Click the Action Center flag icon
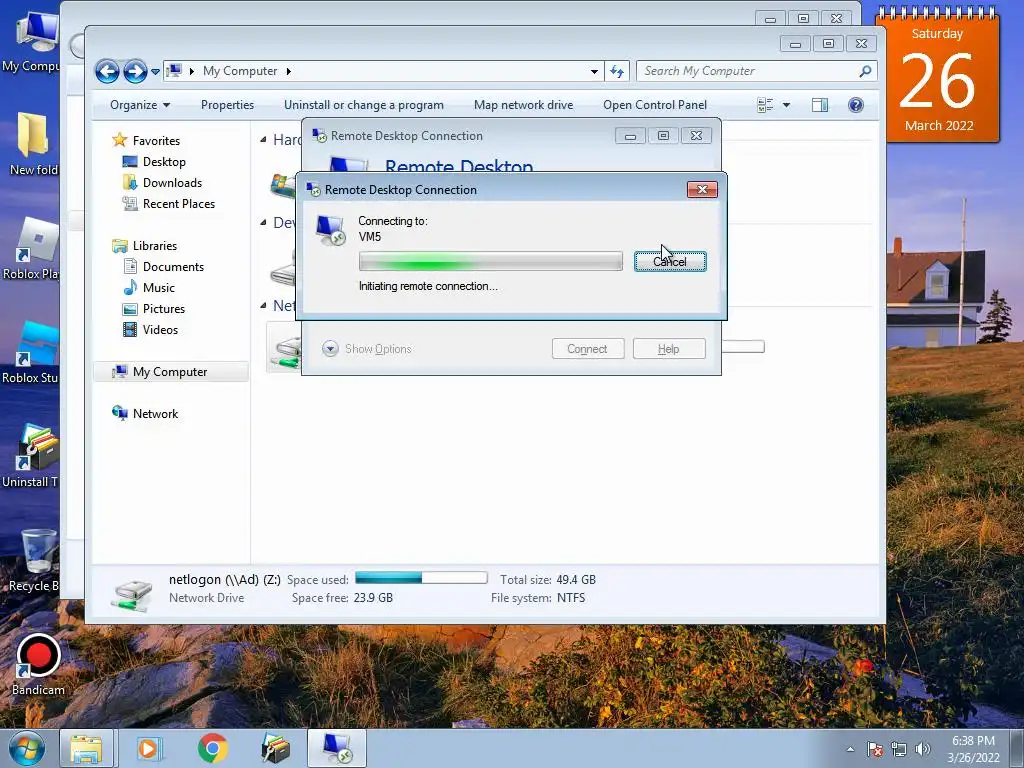Screen dimensions: 1024x768 (874, 749)
